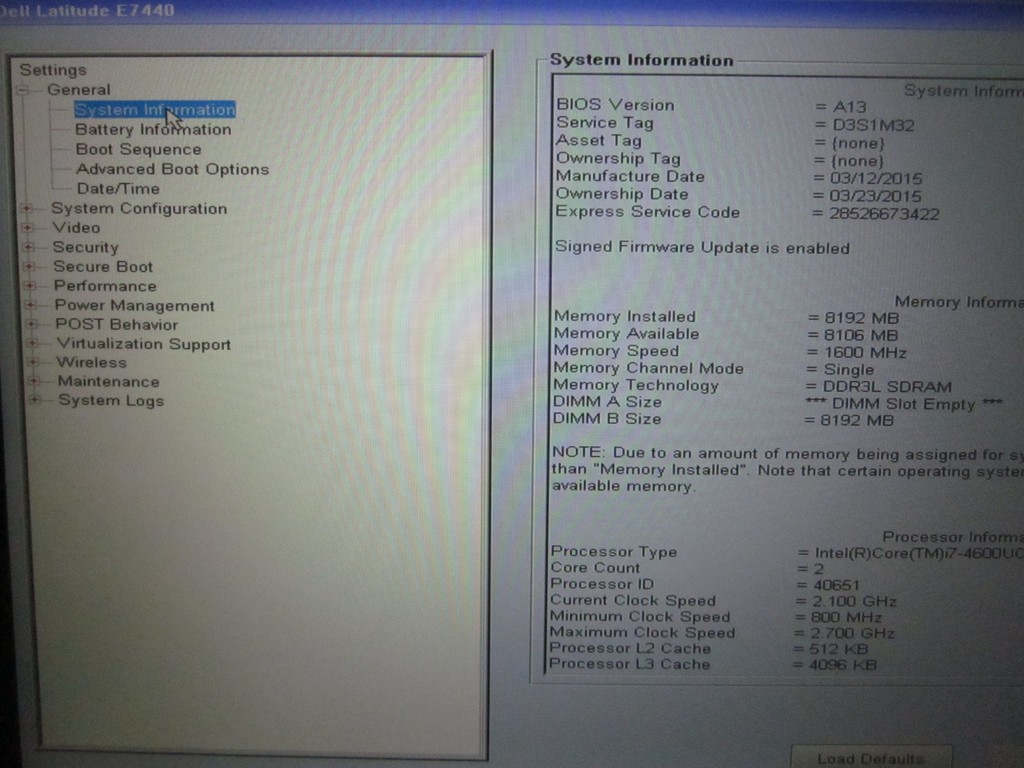The image size is (1024, 768).
Task: Click the Core Count value "2"
Action: click(x=819, y=569)
